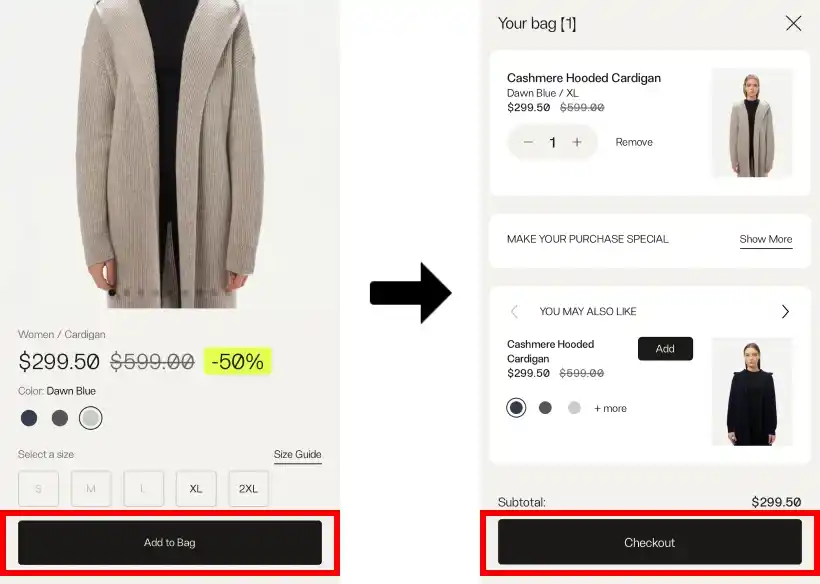Pick the gray swatch in recommended item
Viewport: 820px width, 584px height.
point(545,407)
